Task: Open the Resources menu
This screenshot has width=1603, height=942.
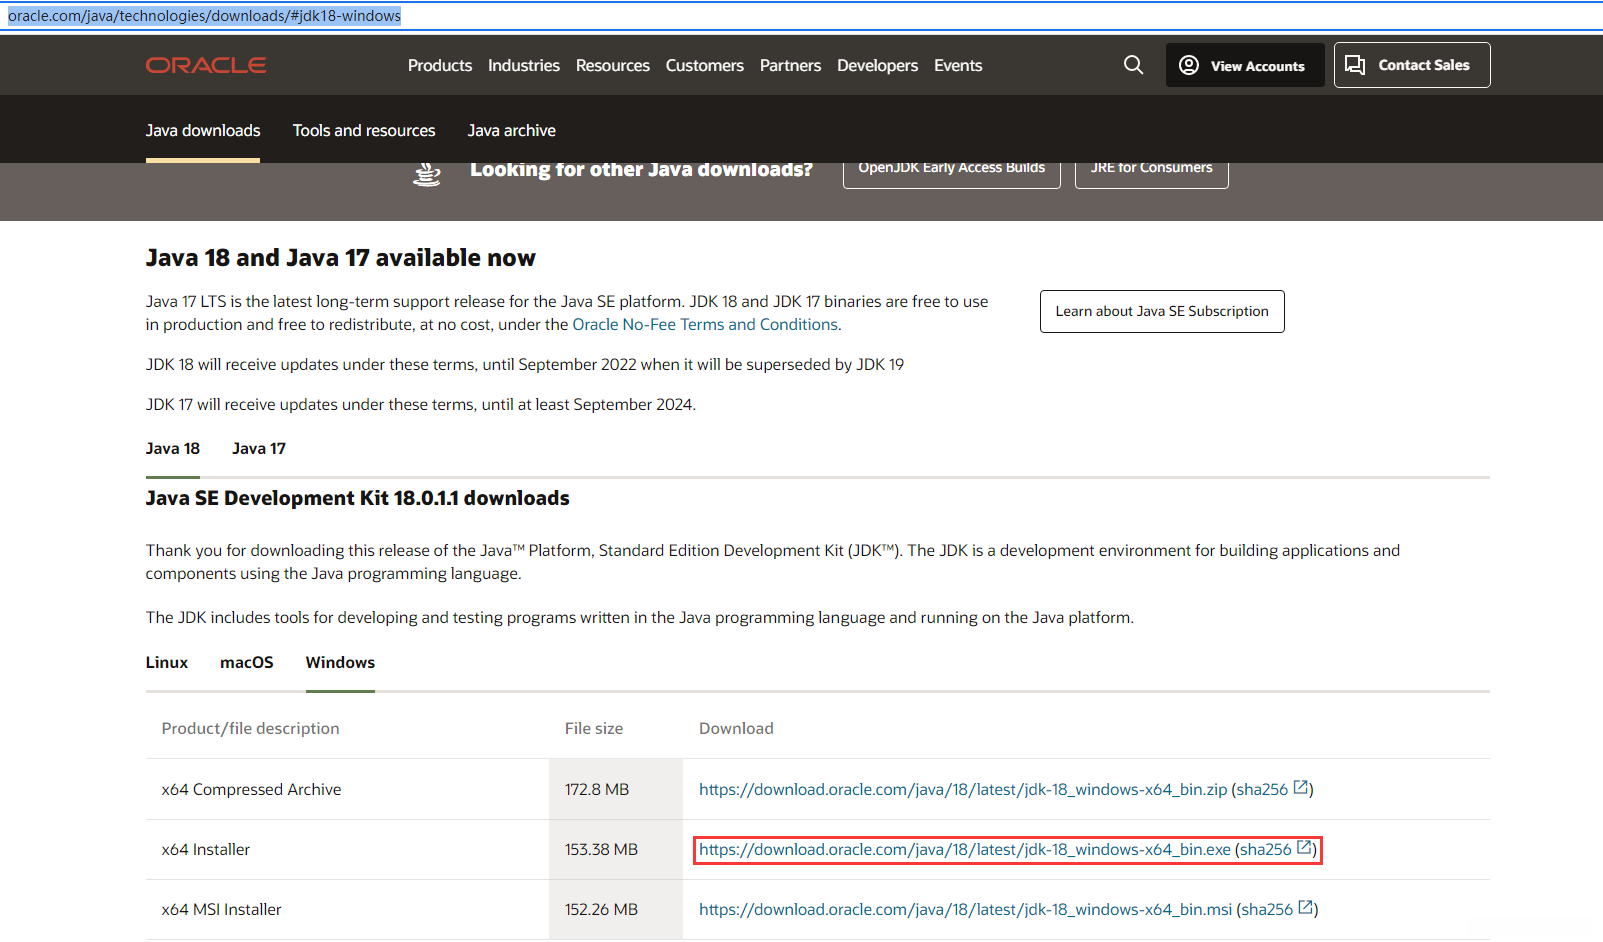Action: (613, 65)
